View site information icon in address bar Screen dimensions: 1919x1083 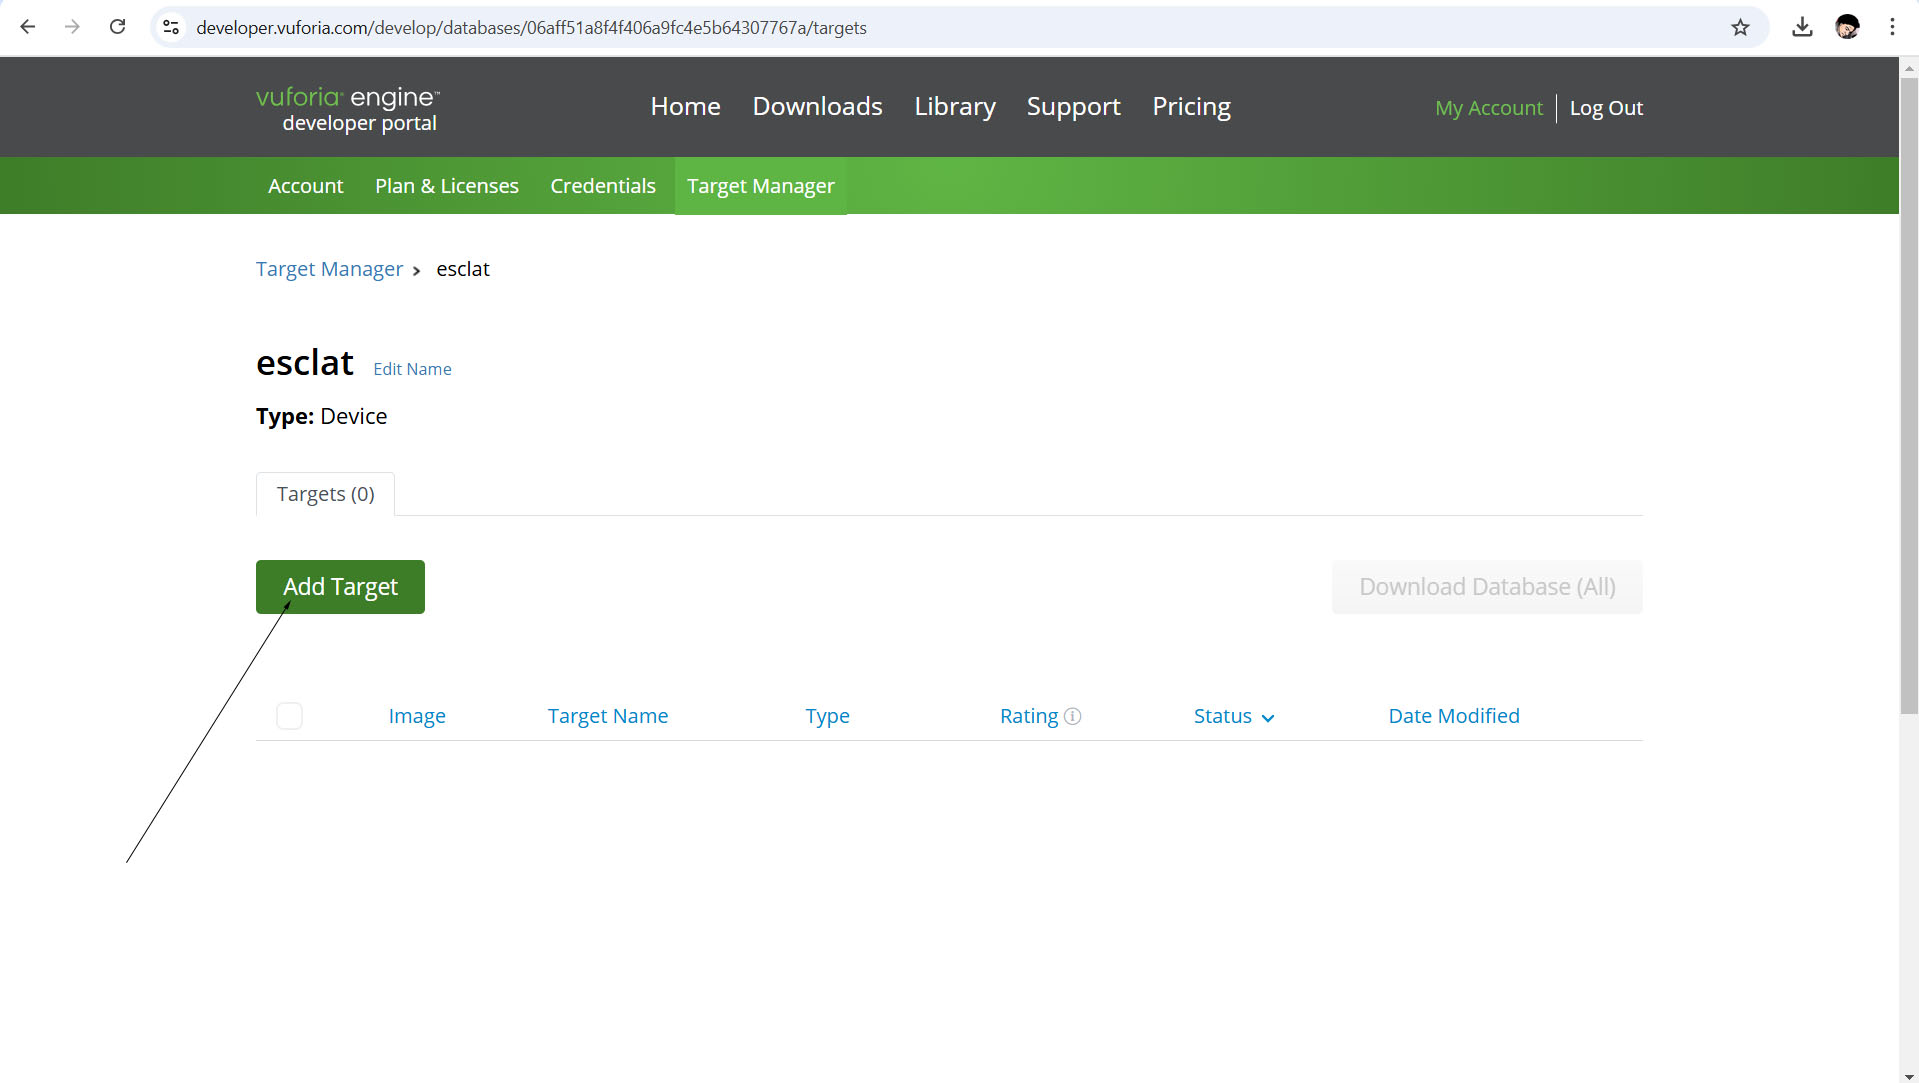(171, 27)
